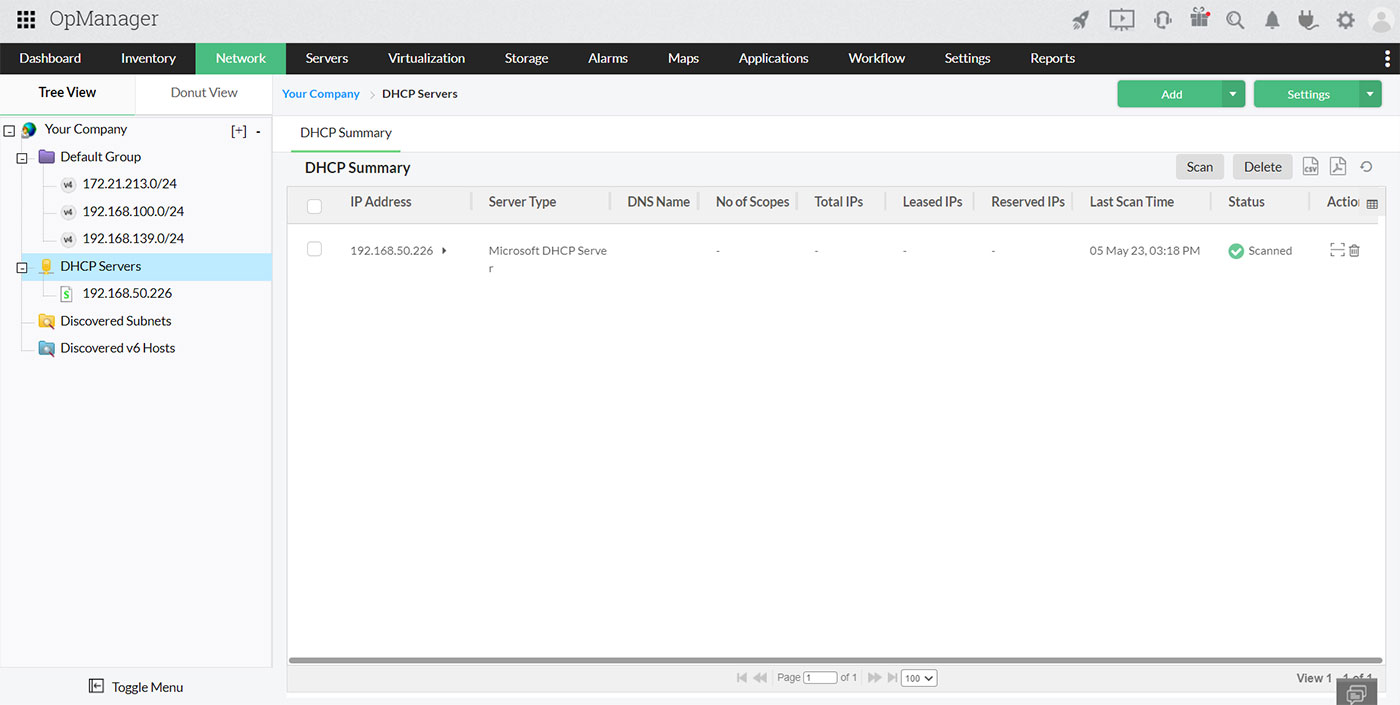
Task: Open the Add button dropdown arrow
Action: pyautogui.click(x=1233, y=94)
